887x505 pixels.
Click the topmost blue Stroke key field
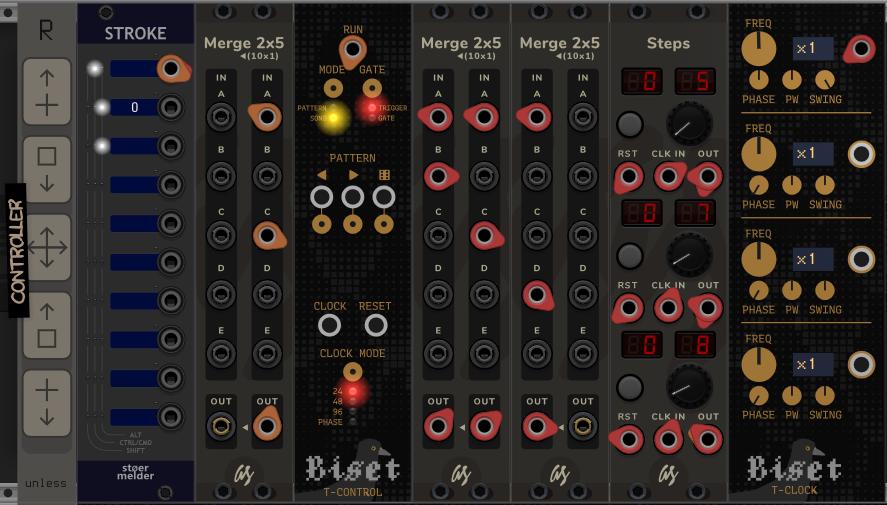(134, 68)
